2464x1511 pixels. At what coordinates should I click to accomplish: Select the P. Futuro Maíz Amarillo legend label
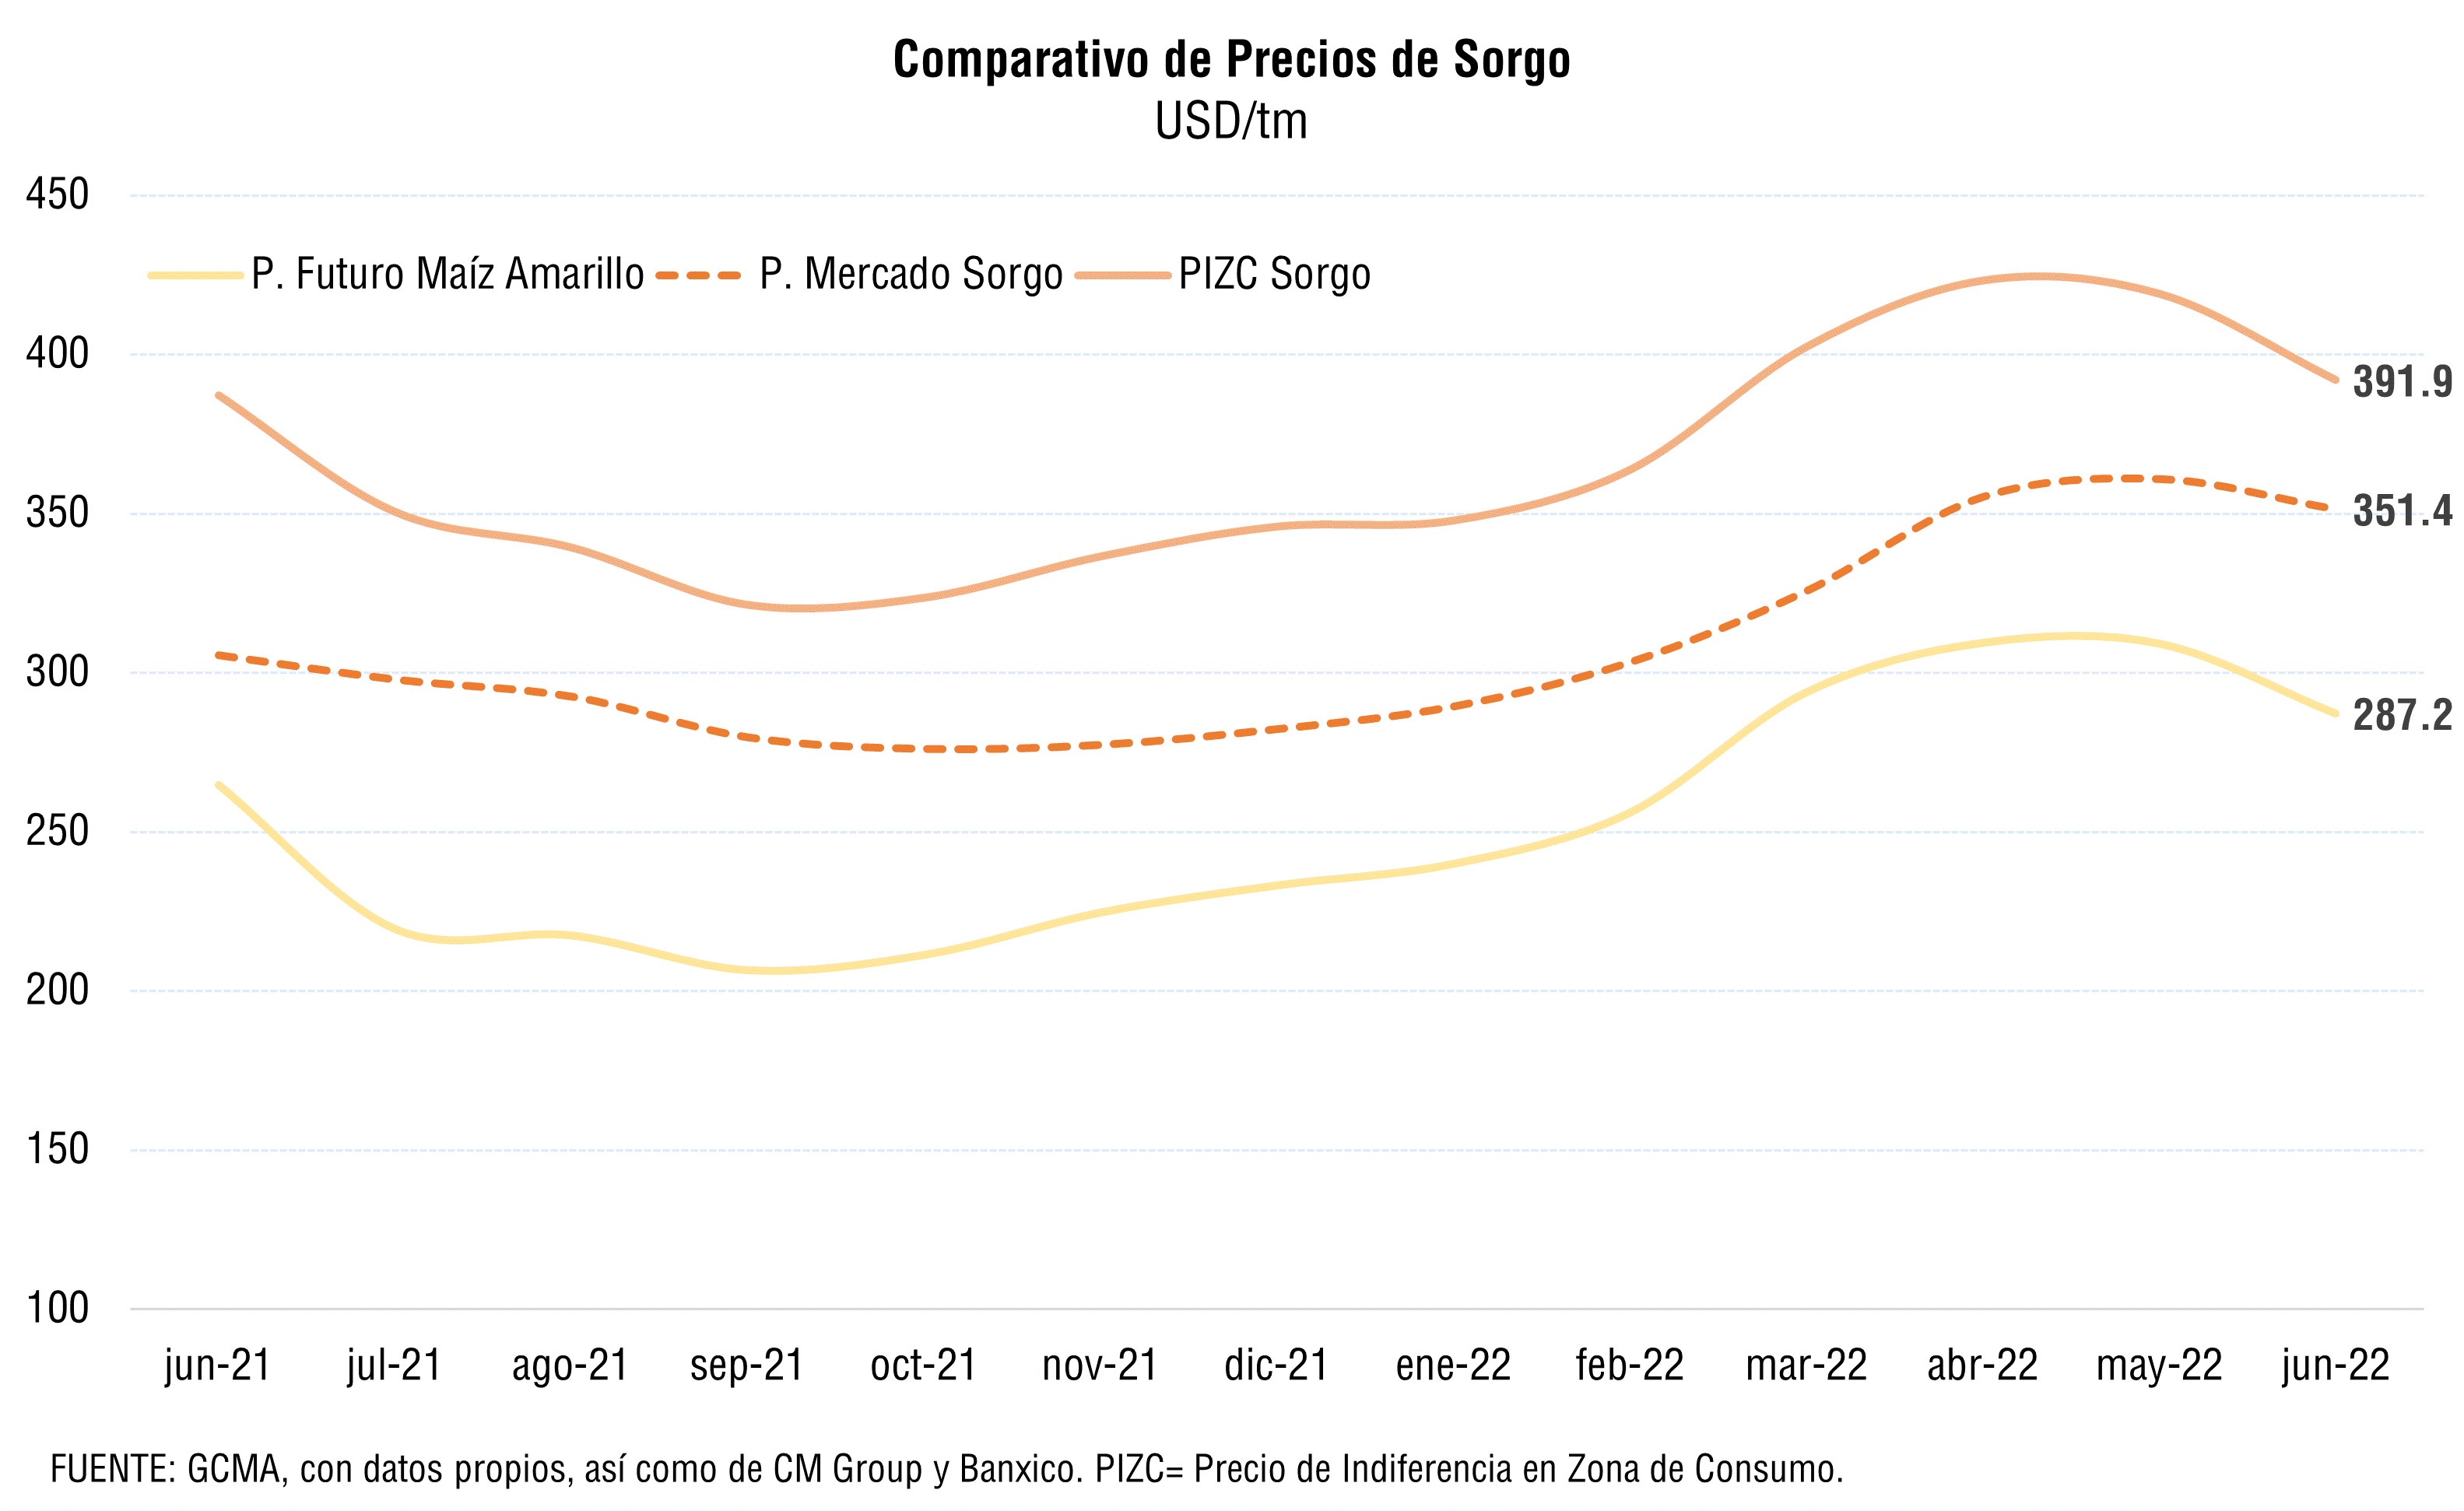coord(447,275)
